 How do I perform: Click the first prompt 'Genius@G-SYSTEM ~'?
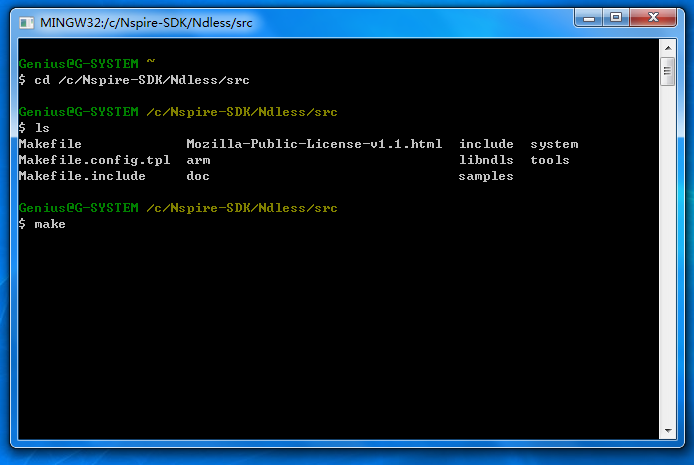(87, 64)
